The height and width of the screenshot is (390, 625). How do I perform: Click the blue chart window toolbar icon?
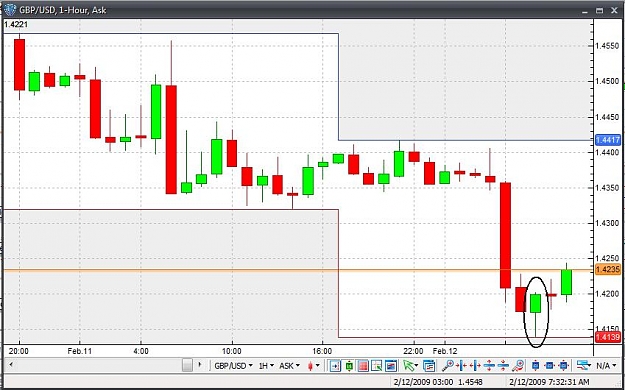tap(391, 365)
